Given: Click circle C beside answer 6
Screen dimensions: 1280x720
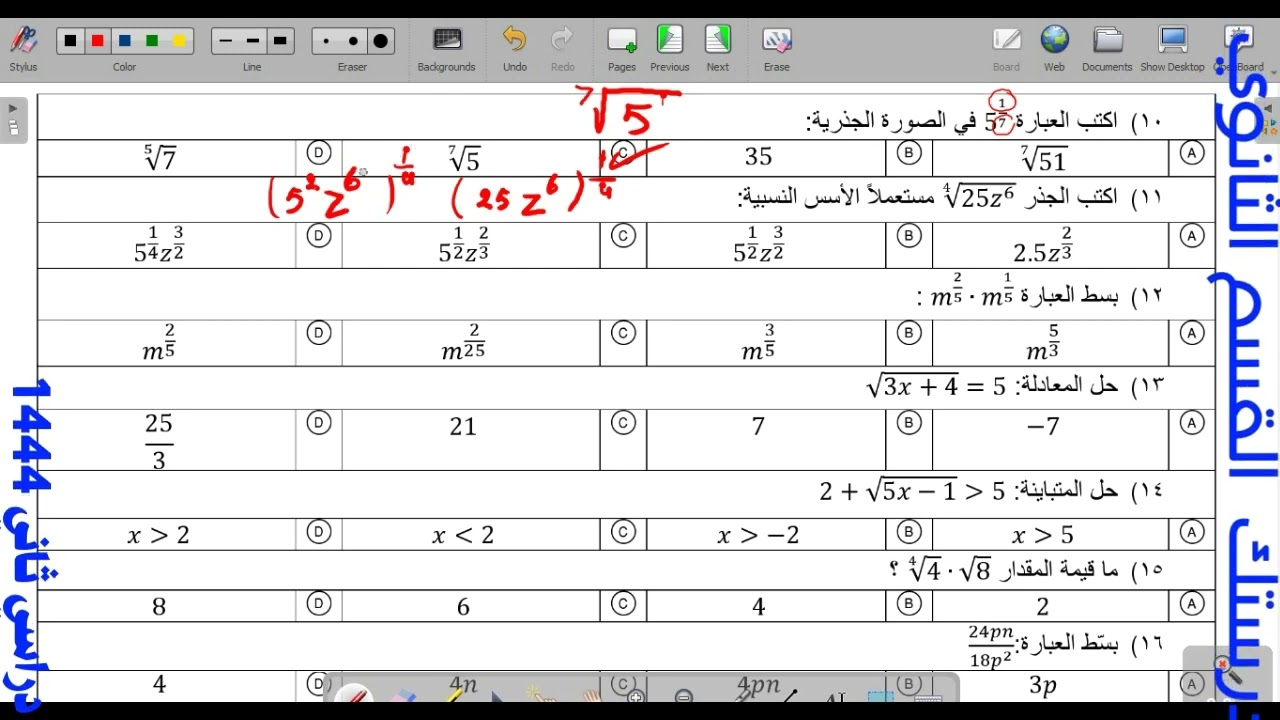Looking at the screenshot, I should pyautogui.click(x=623, y=603).
